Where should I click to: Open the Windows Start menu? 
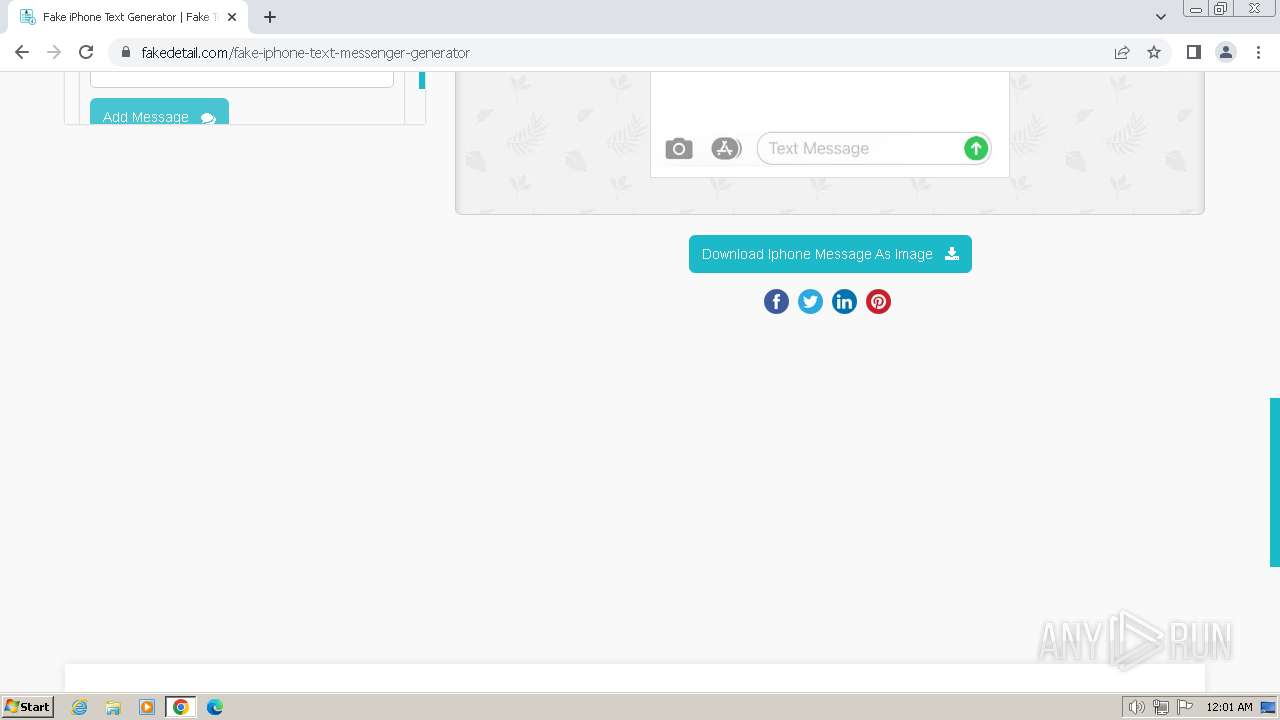tap(28, 707)
